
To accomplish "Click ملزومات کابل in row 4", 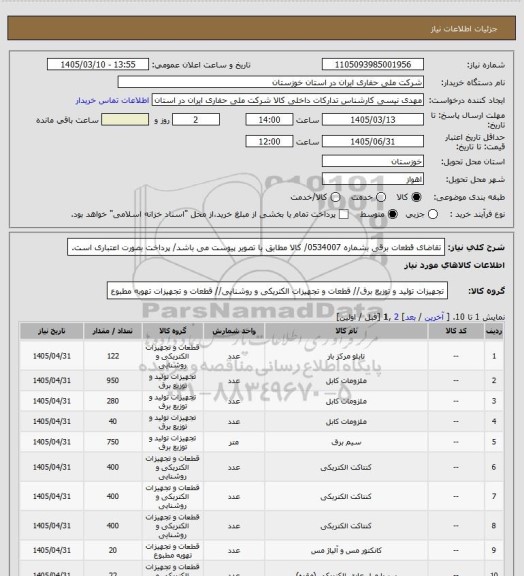I will [x=346, y=421].
